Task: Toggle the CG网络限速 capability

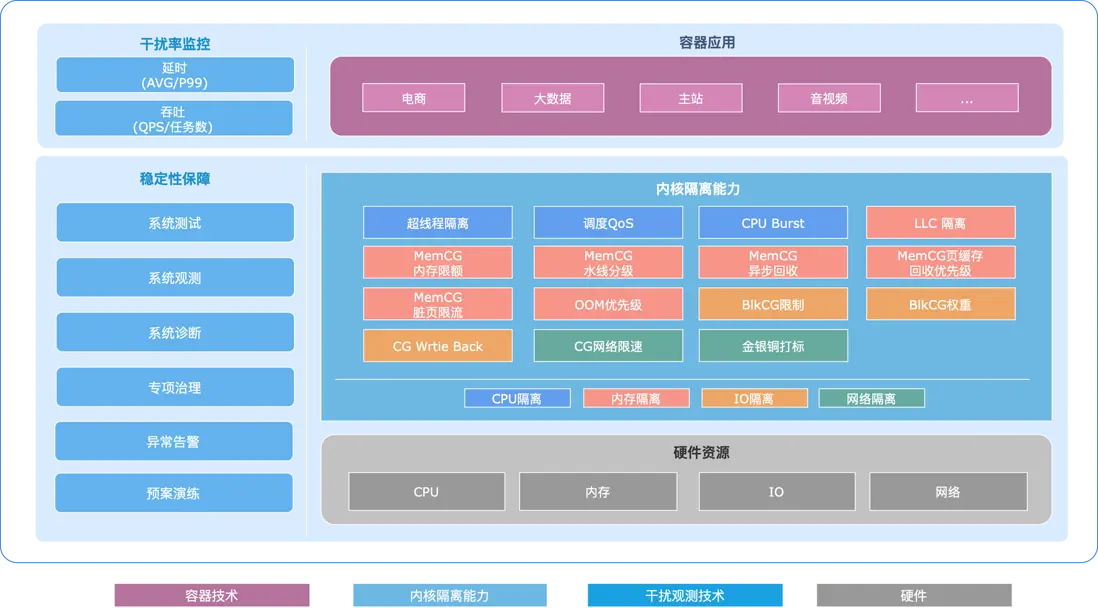Action: click(x=608, y=345)
